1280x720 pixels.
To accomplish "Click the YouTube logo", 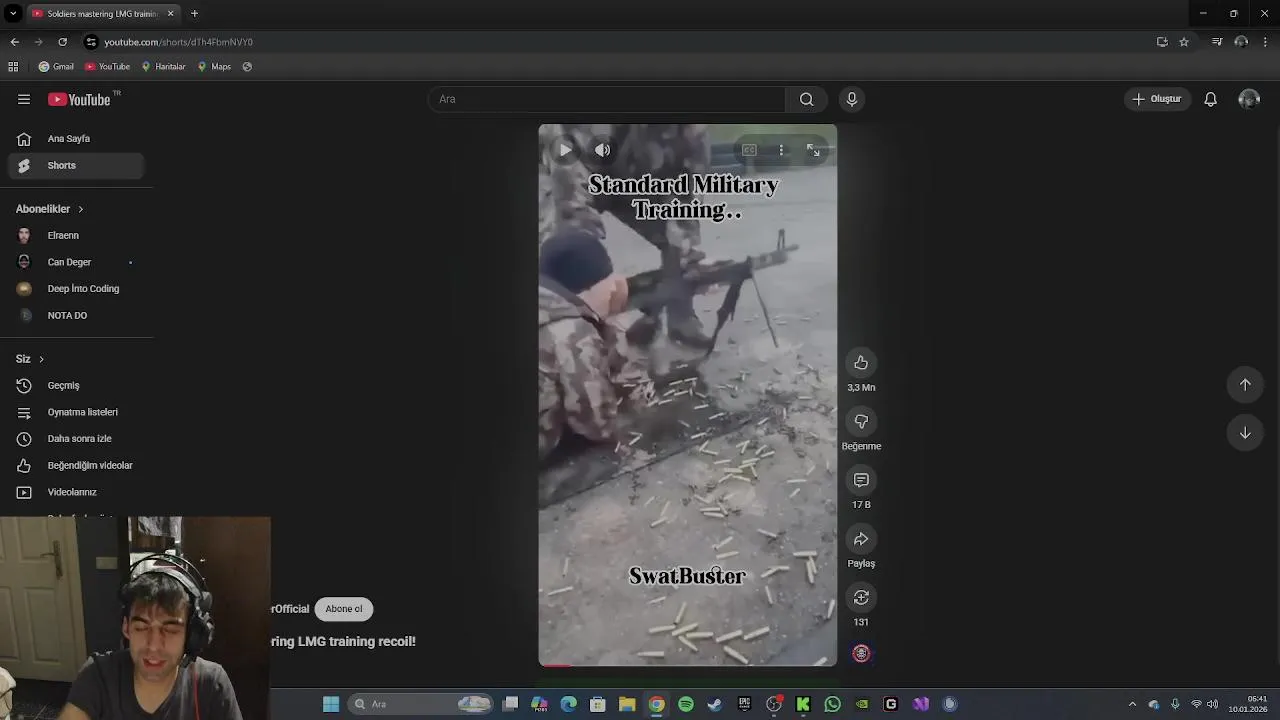I will [x=80, y=99].
